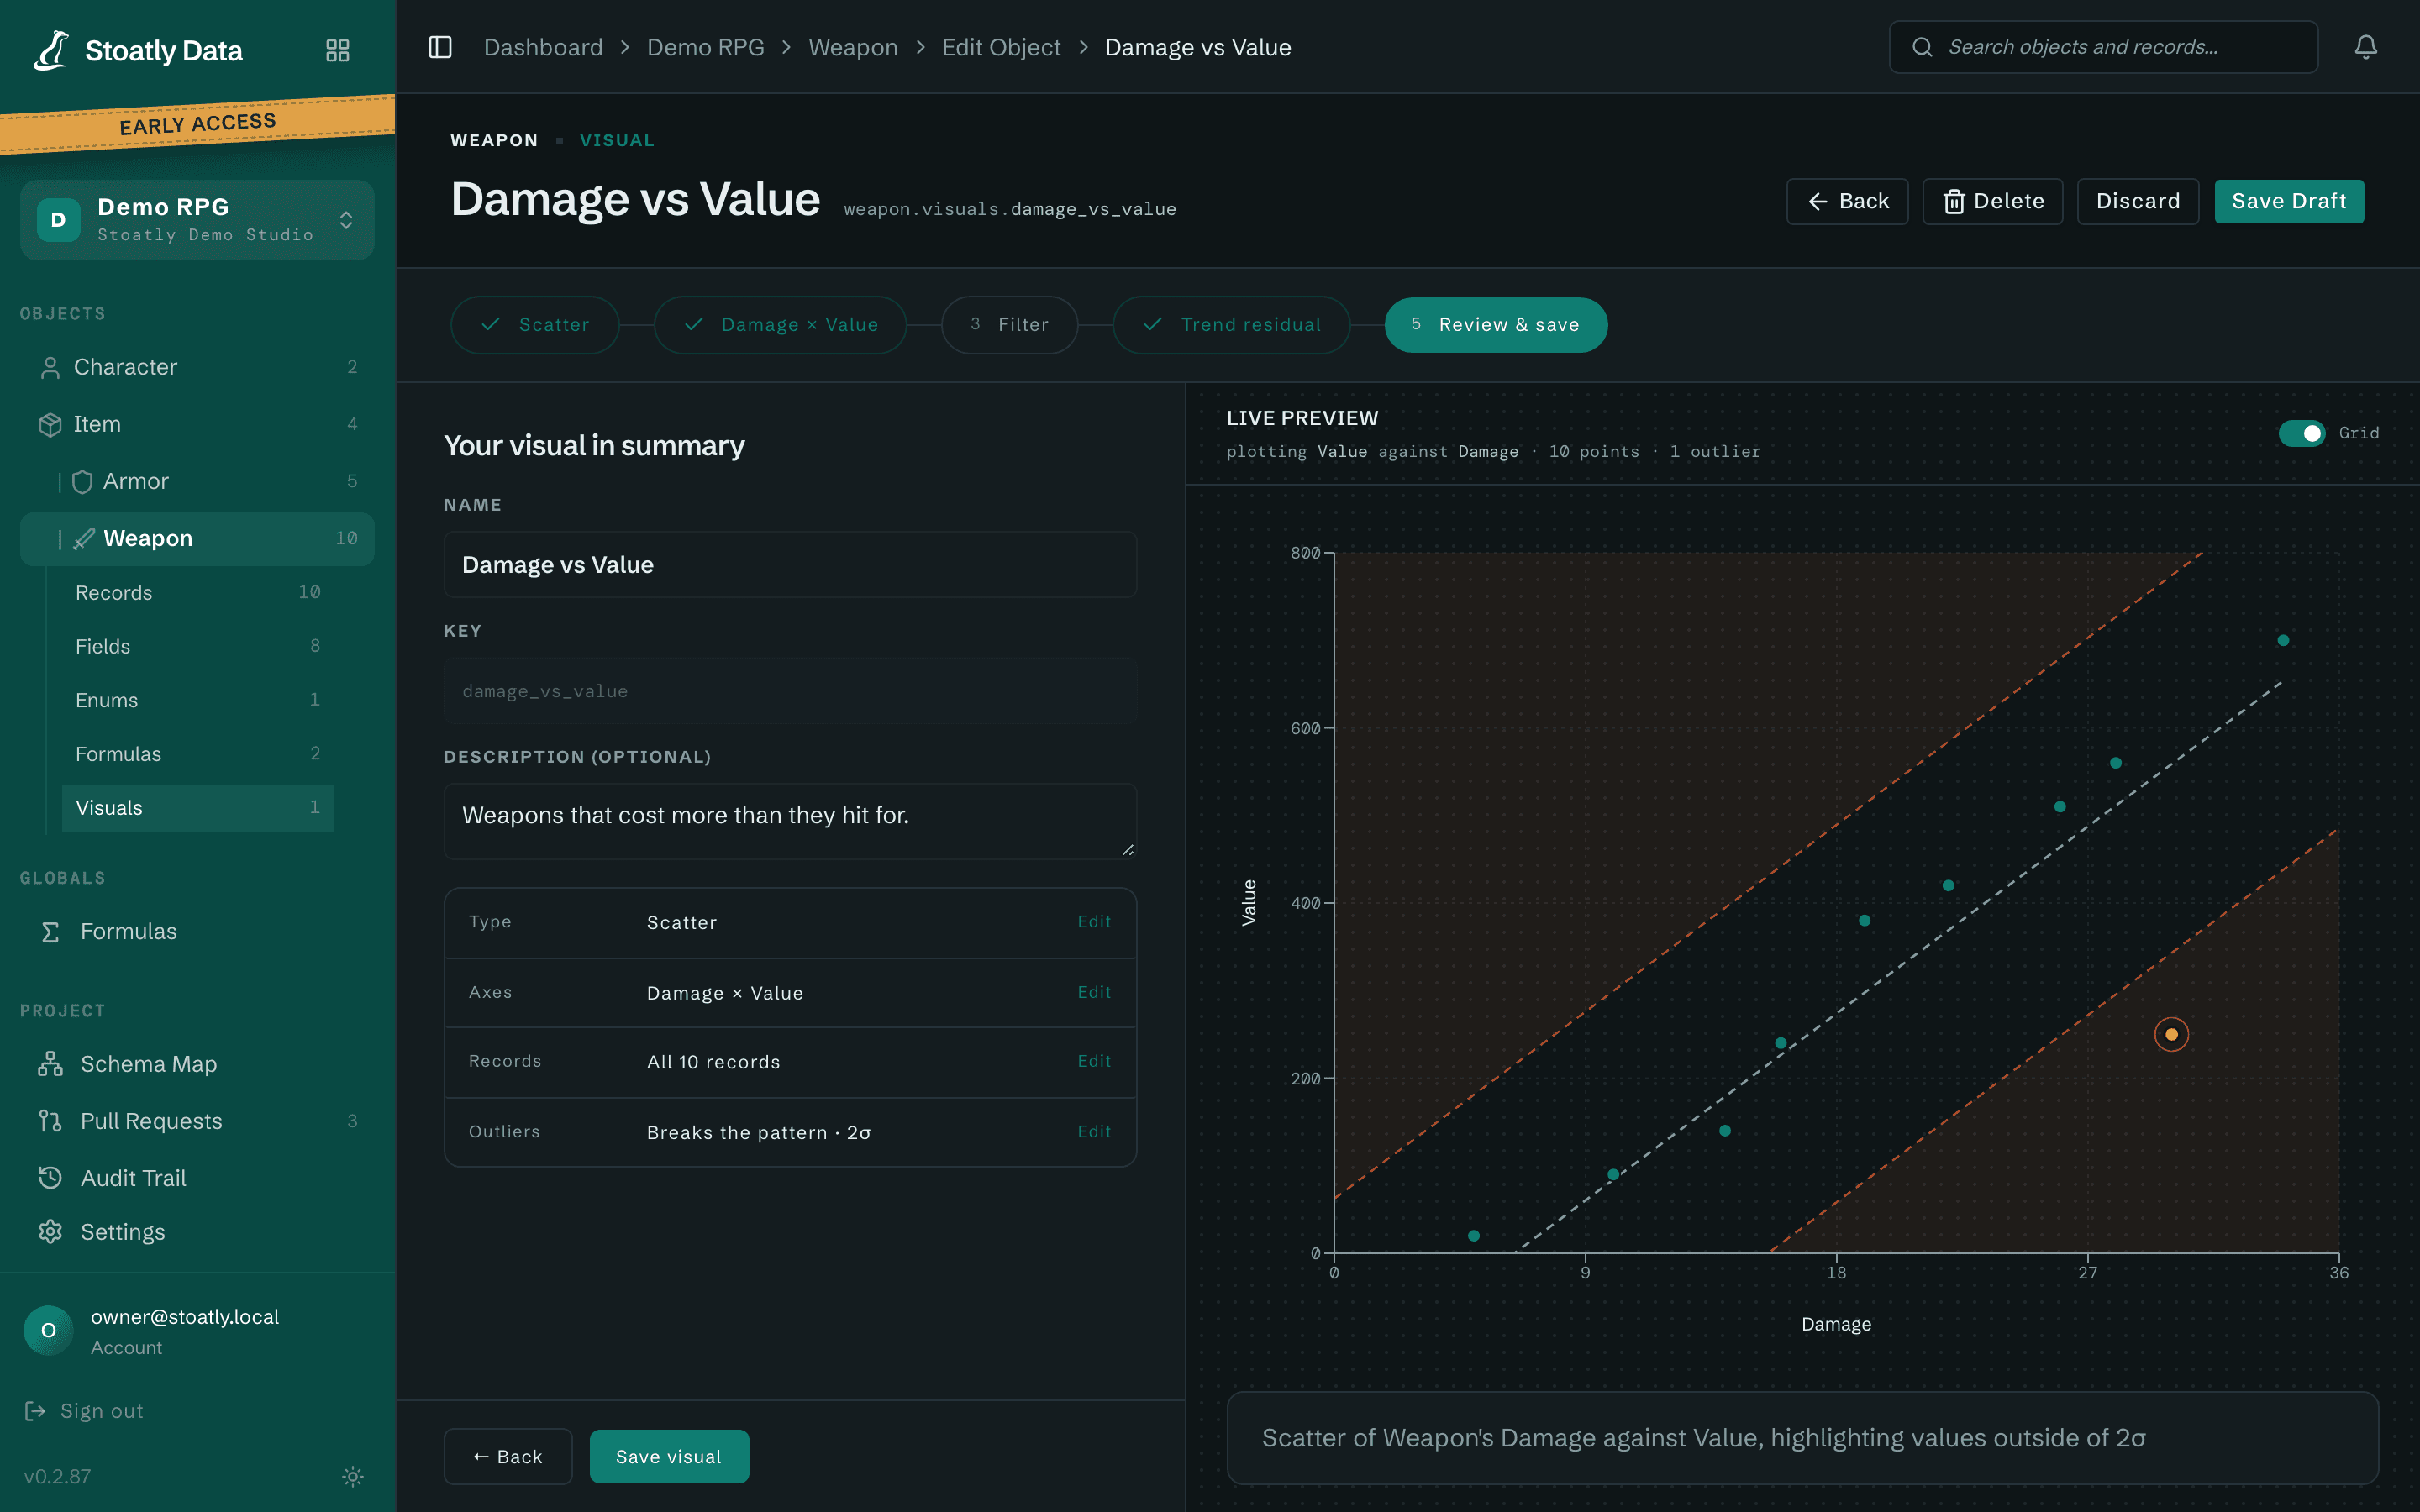
Task: Click Delete button
Action: (x=1992, y=202)
